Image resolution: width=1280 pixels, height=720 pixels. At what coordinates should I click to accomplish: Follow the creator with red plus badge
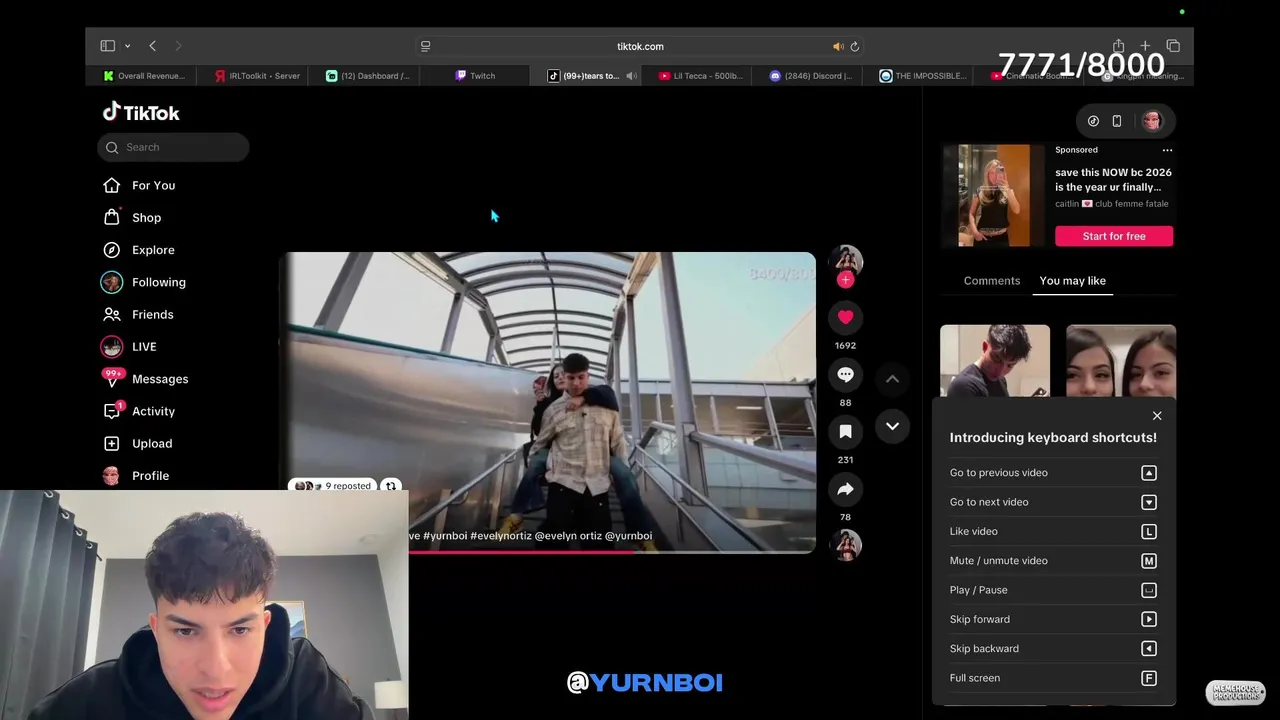click(x=846, y=280)
